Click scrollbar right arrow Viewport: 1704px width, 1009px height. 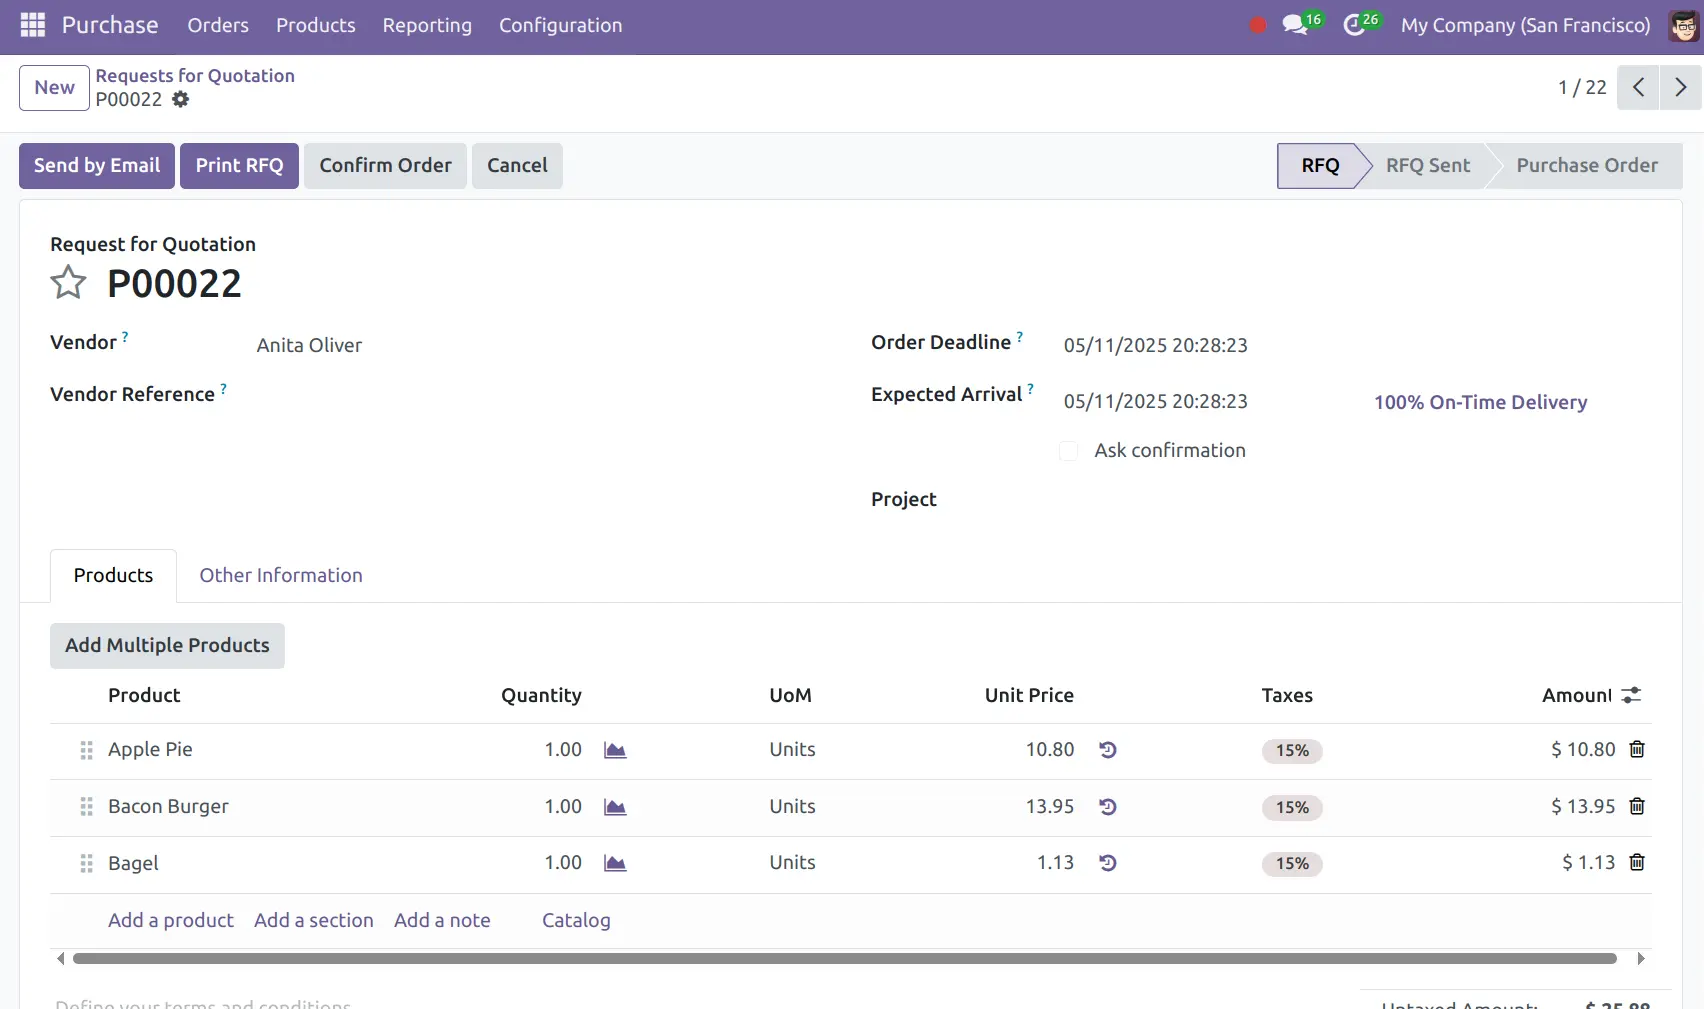click(1641, 959)
